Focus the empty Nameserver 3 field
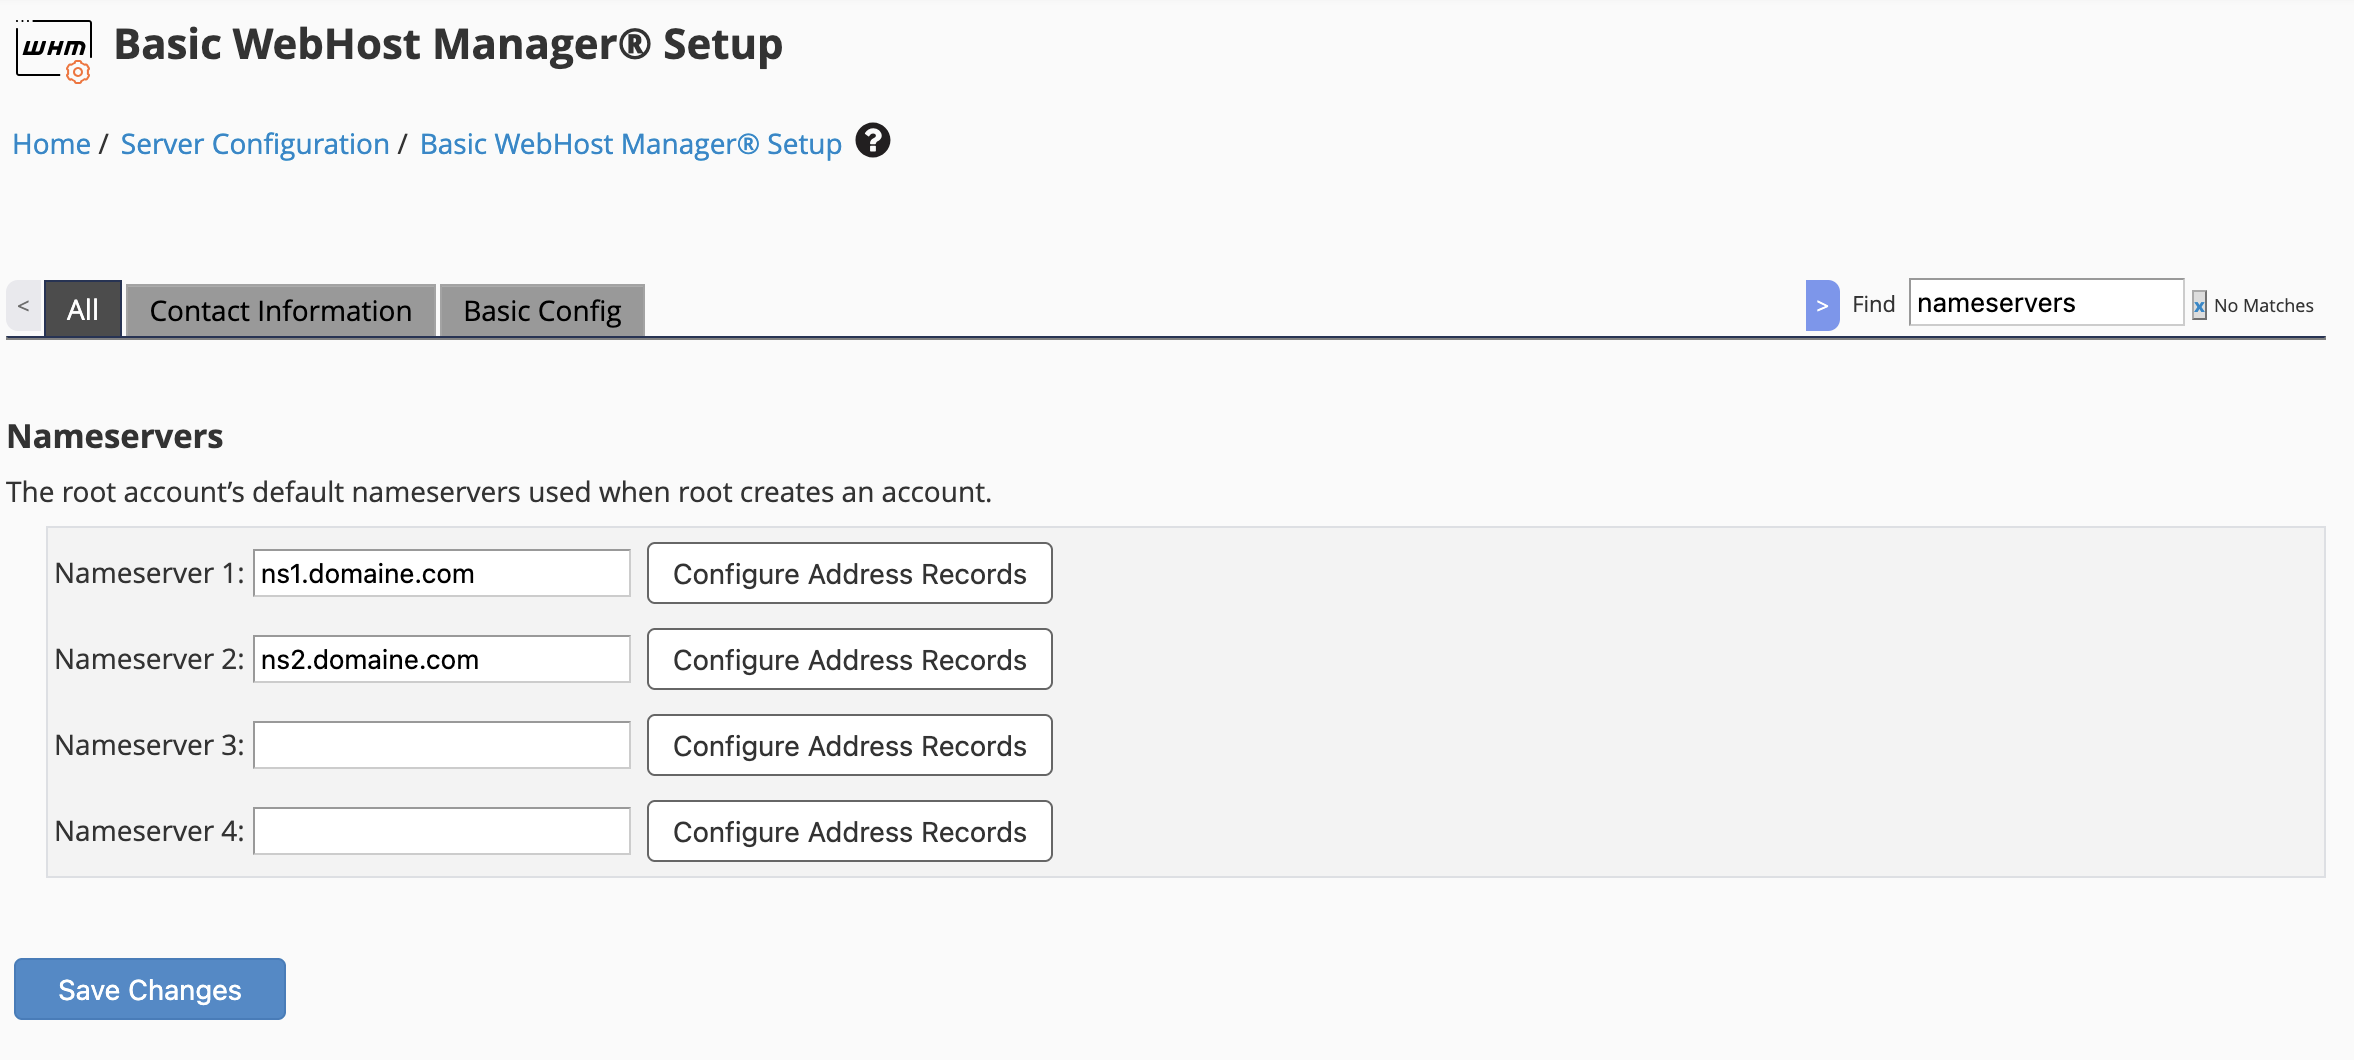The height and width of the screenshot is (1060, 2354). coord(442,745)
